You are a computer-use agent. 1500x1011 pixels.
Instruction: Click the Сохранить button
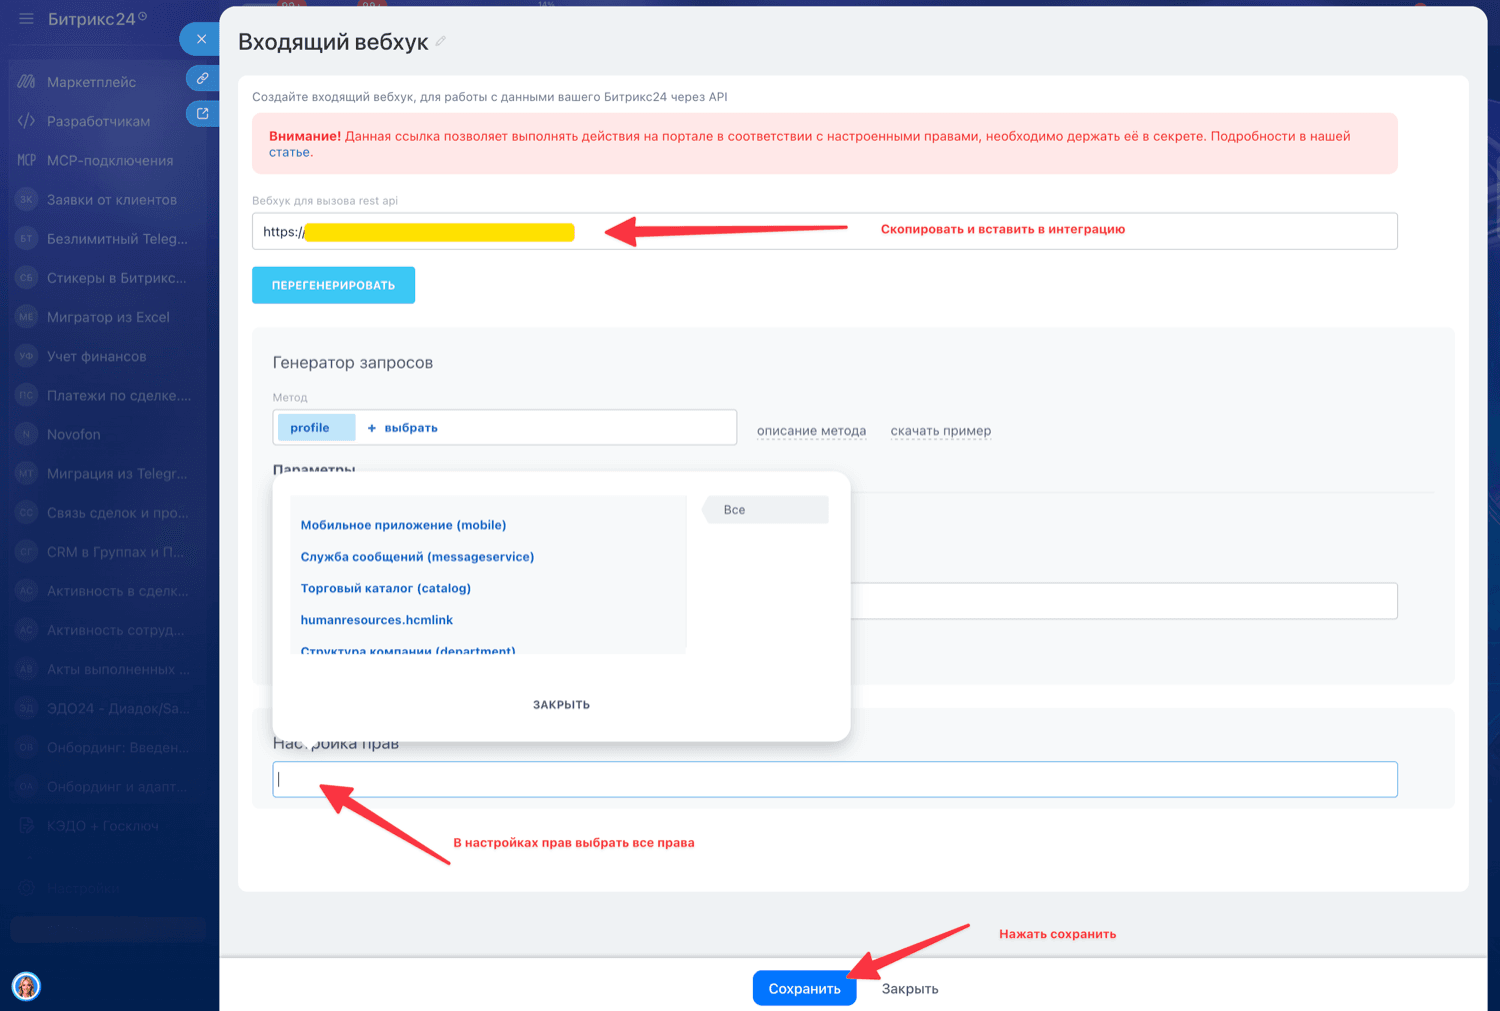pyautogui.click(x=804, y=988)
